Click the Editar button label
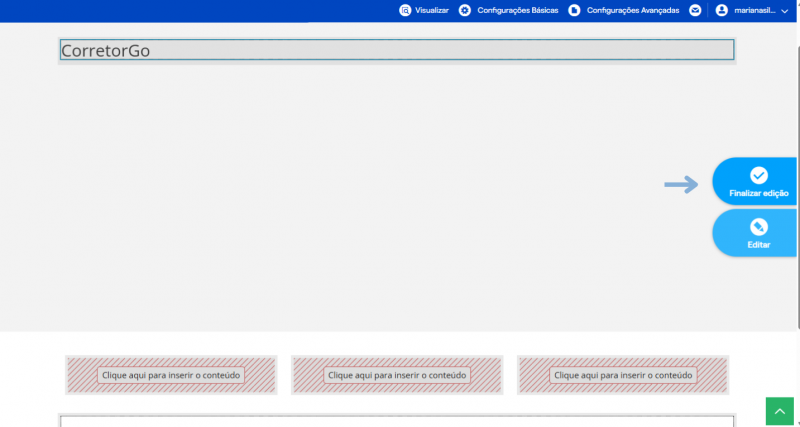Screen dimensions: 800x427 click(759, 245)
